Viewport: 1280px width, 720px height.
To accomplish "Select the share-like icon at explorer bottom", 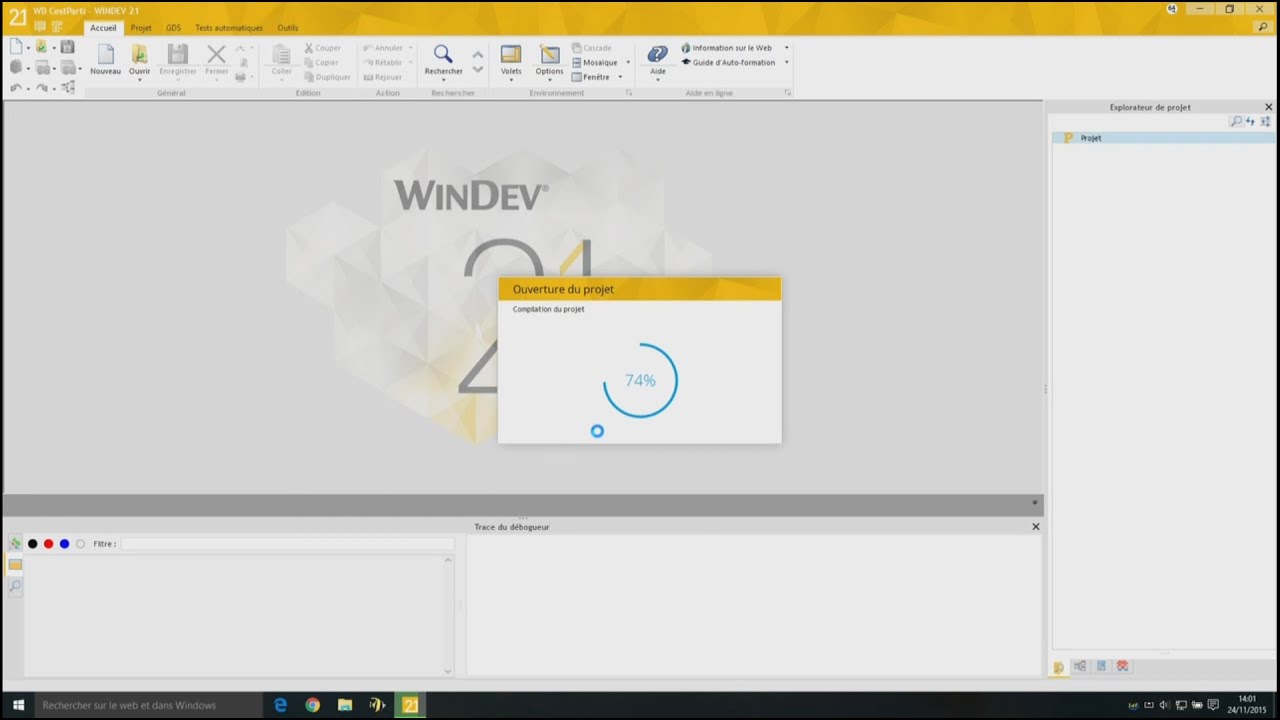I will pos(1080,666).
